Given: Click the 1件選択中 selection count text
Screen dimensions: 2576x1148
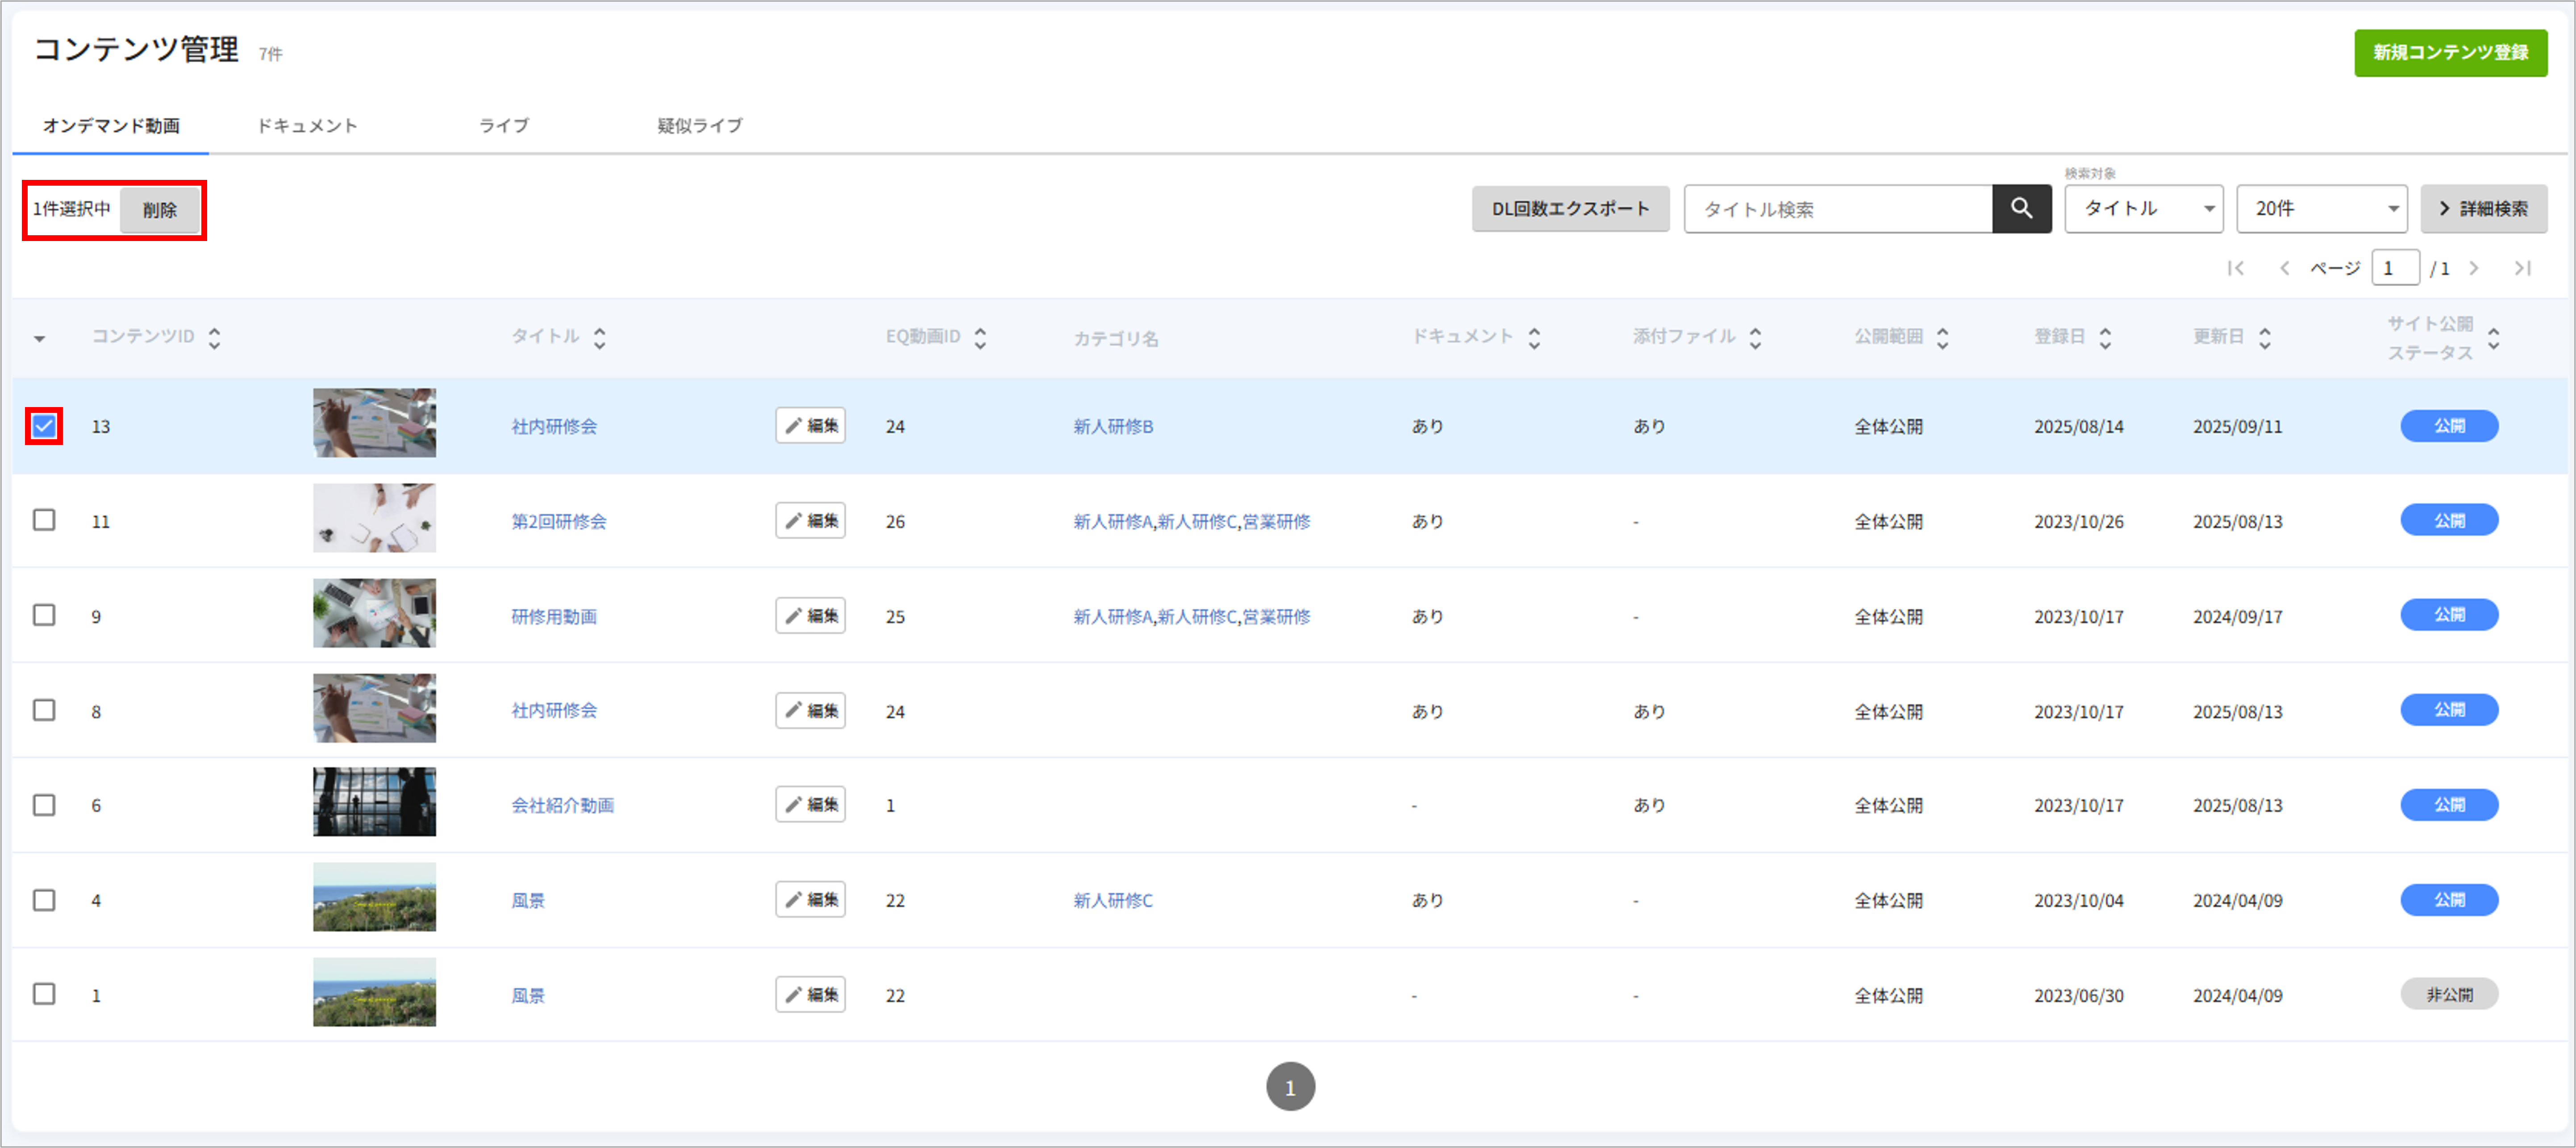Looking at the screenshot, I should [x=71, y=209].
